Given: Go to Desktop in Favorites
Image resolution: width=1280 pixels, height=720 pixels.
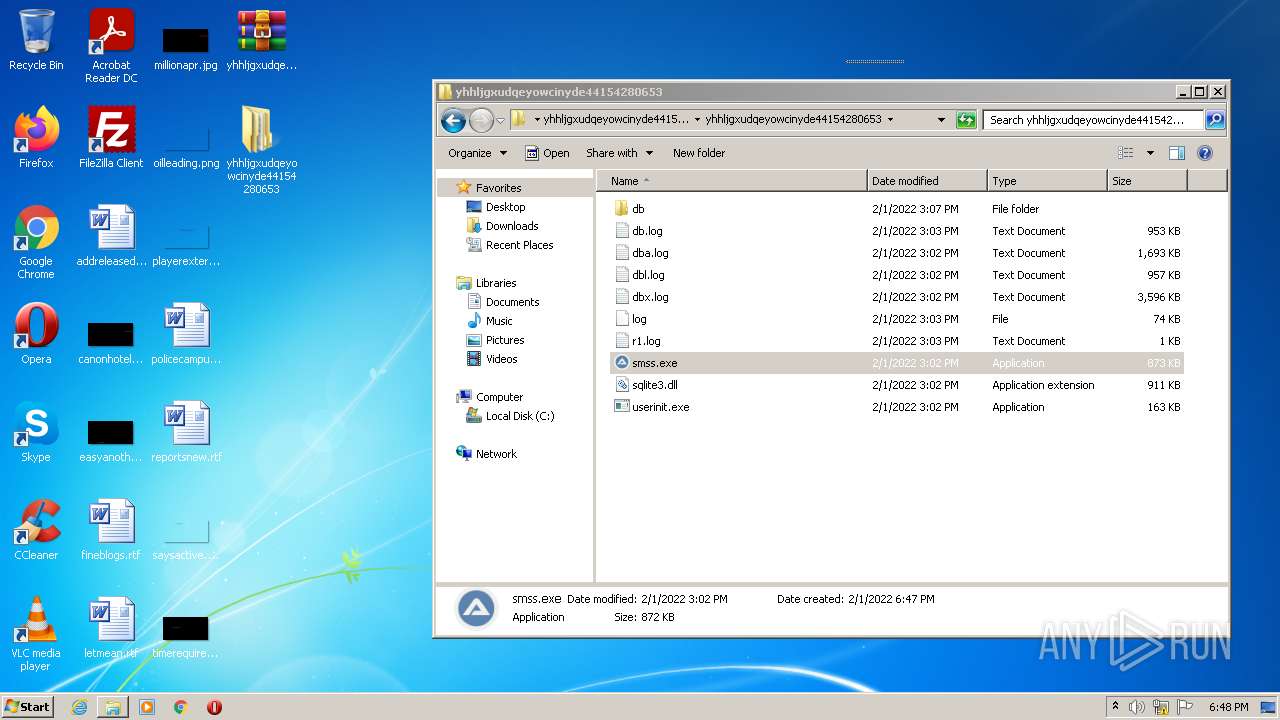Looking at the screenshot, I should [x=505, y=207].
